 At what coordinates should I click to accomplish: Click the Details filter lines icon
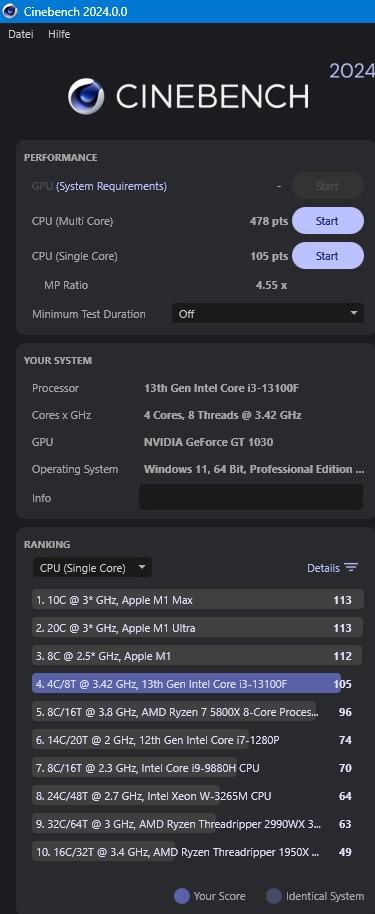point(351,567)
